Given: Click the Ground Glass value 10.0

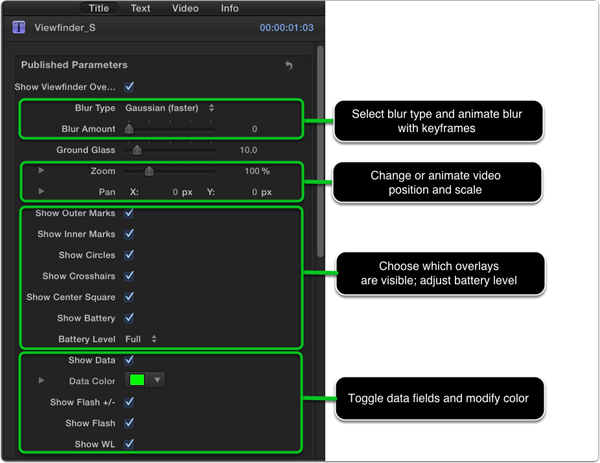Looking at the screenshot, I should coord(248,150).
